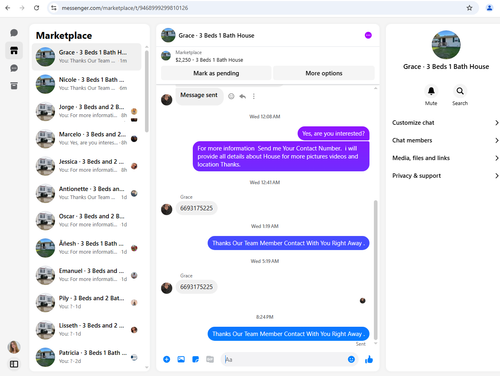Open the $2,250 3 Beds listing link
The height and width of the screenshot is (376, 500).
coord(209,60)
